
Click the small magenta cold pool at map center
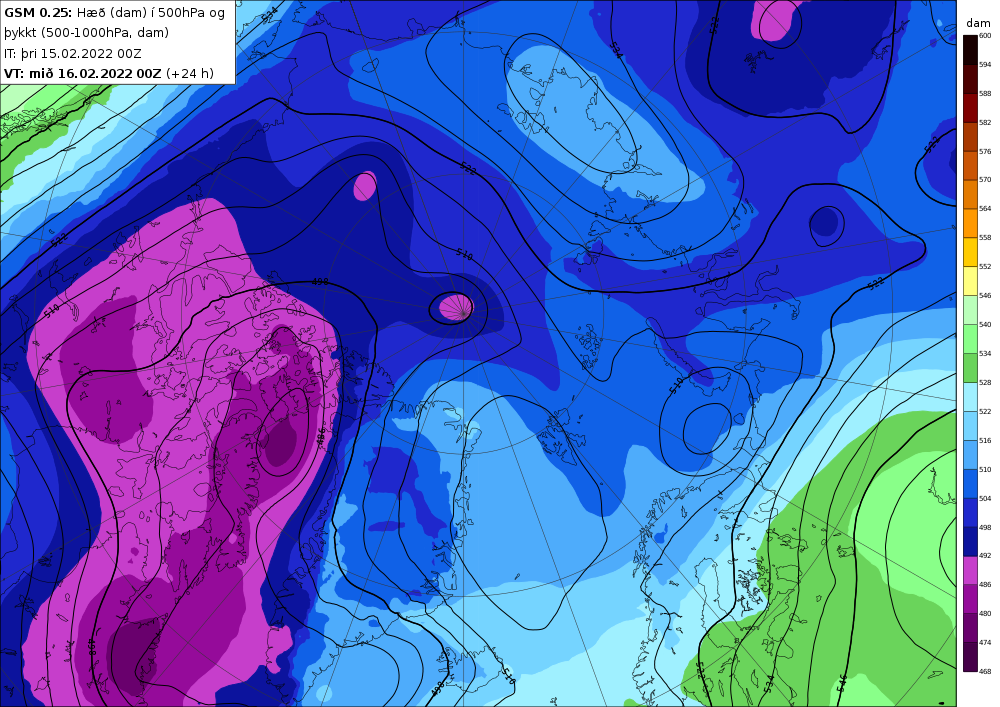tap(457, 307)
